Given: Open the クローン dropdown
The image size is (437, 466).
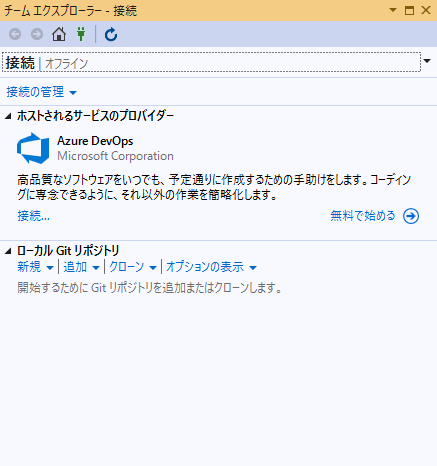Looking at the screenshot, I should coord(133,267).
